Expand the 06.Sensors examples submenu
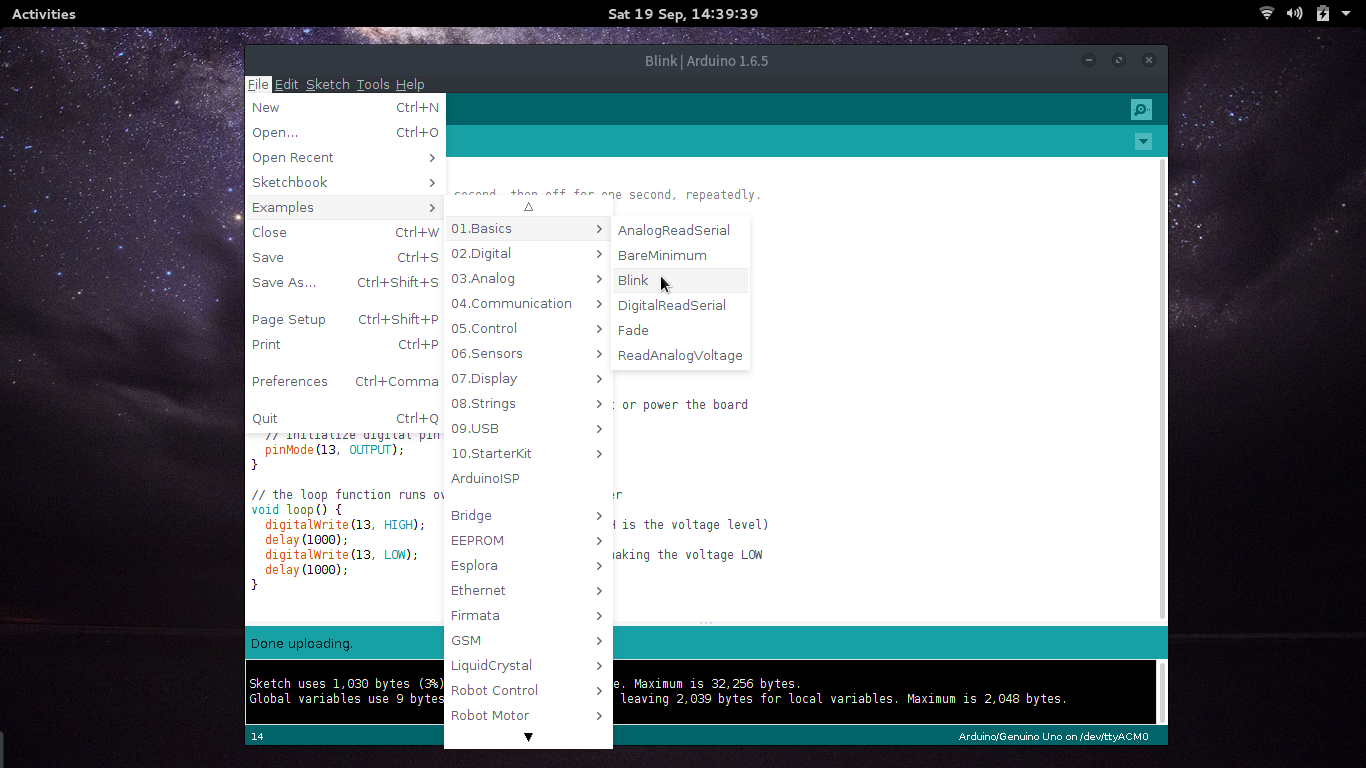Screen dimensions: 1366x768 pos(528,354)
